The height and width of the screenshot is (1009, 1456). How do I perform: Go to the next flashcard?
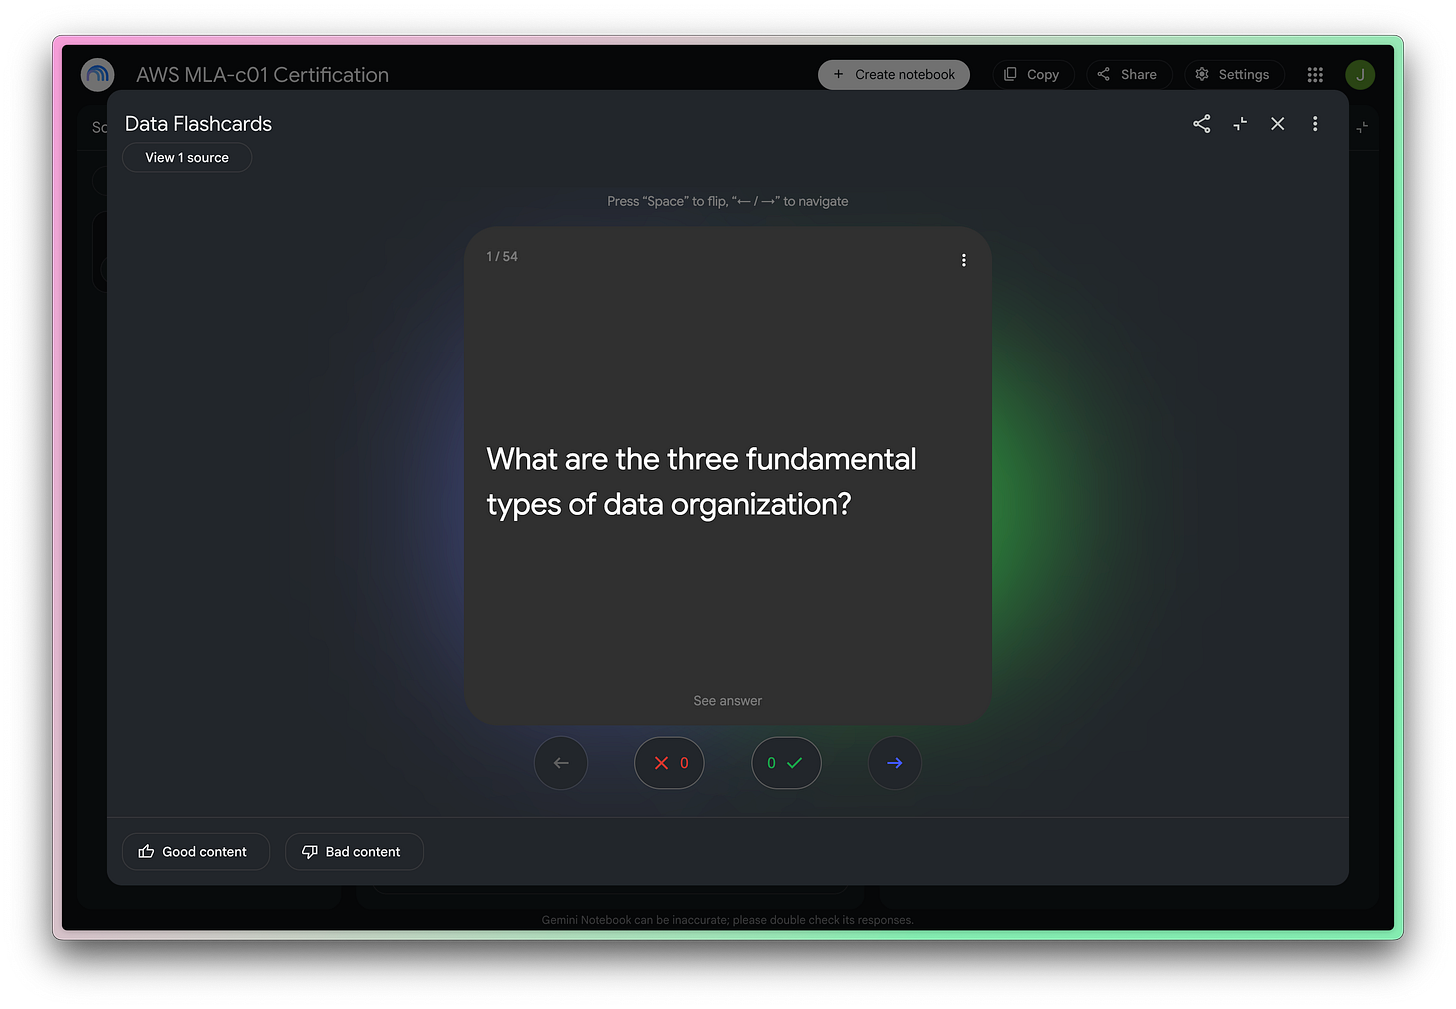click(x=894, y=763)
